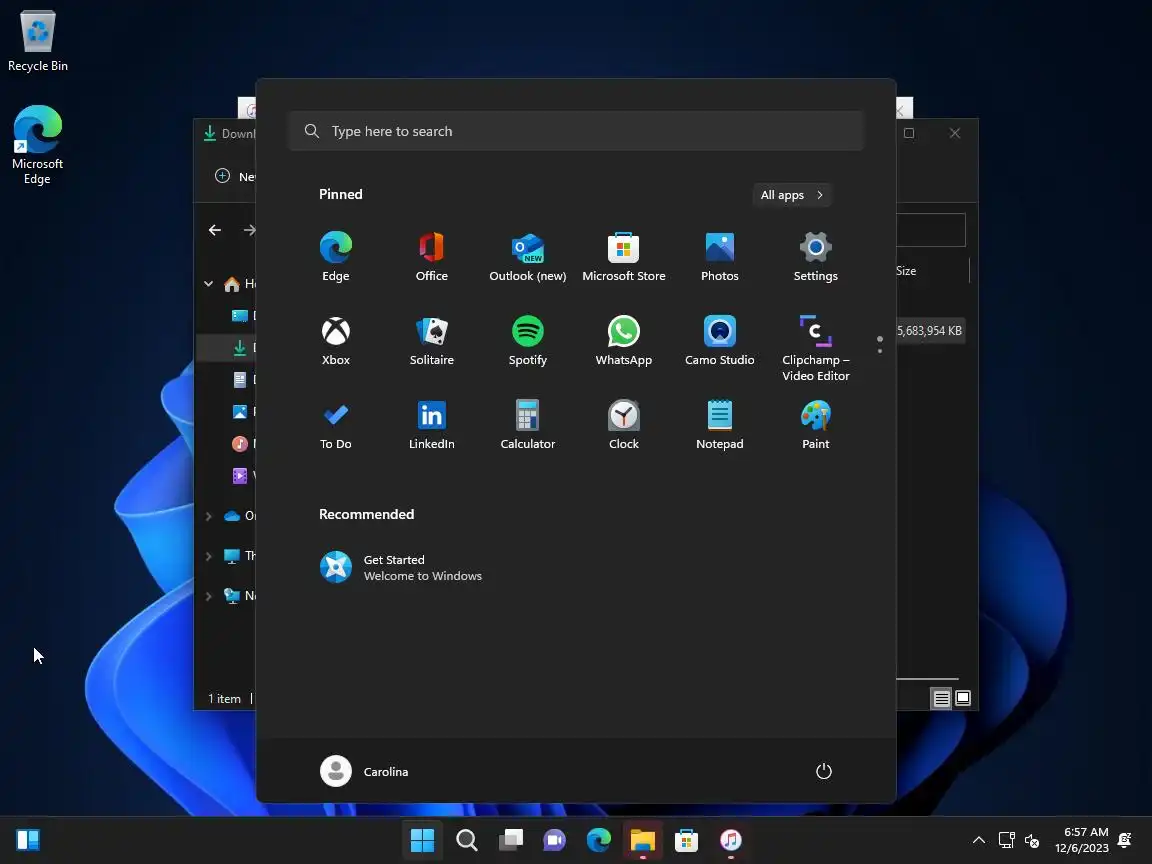
Task: Click the 5,683,954 KB file size cell
Action: pyautogui.click(x=929, y=331)
